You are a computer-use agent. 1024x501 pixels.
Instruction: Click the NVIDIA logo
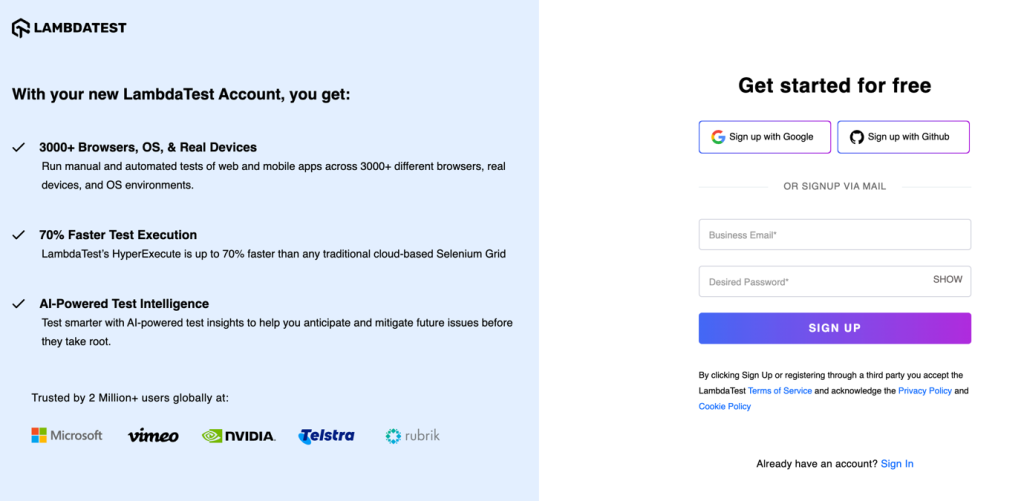point(238,436)
